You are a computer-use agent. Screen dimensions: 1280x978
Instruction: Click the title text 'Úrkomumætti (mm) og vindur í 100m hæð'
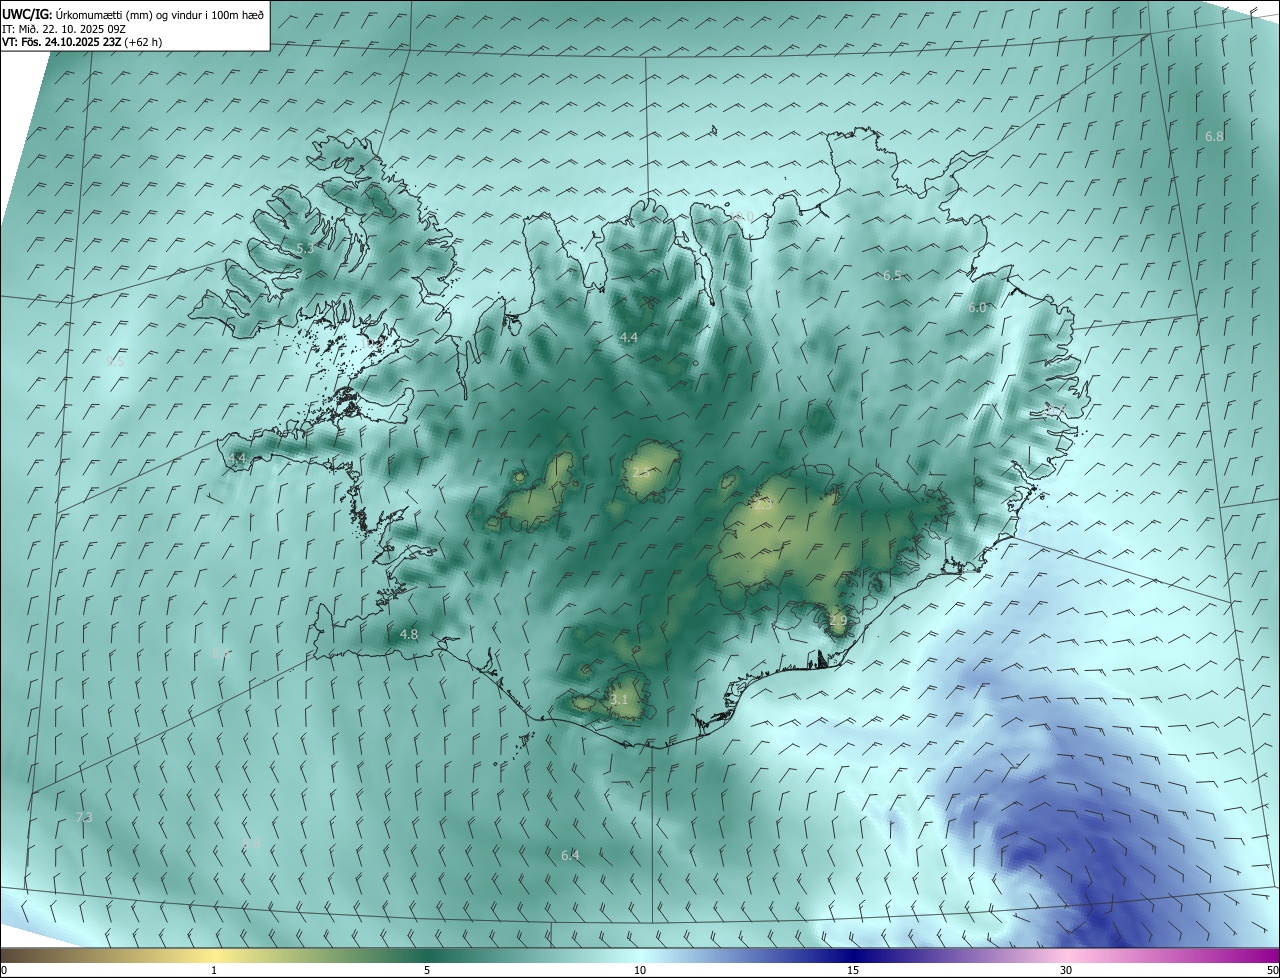tap(160, 14)
